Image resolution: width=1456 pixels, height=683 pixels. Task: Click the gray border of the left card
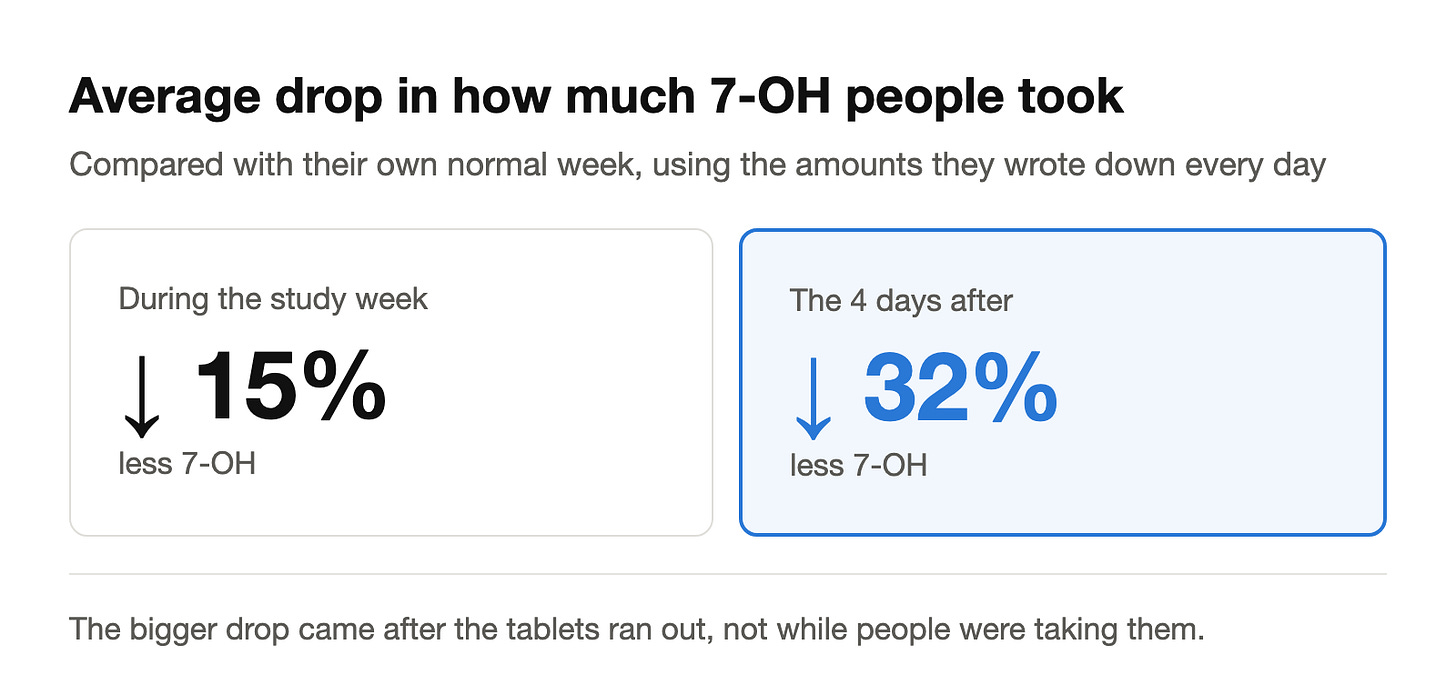pyautogui.click(x=71, y=382)
